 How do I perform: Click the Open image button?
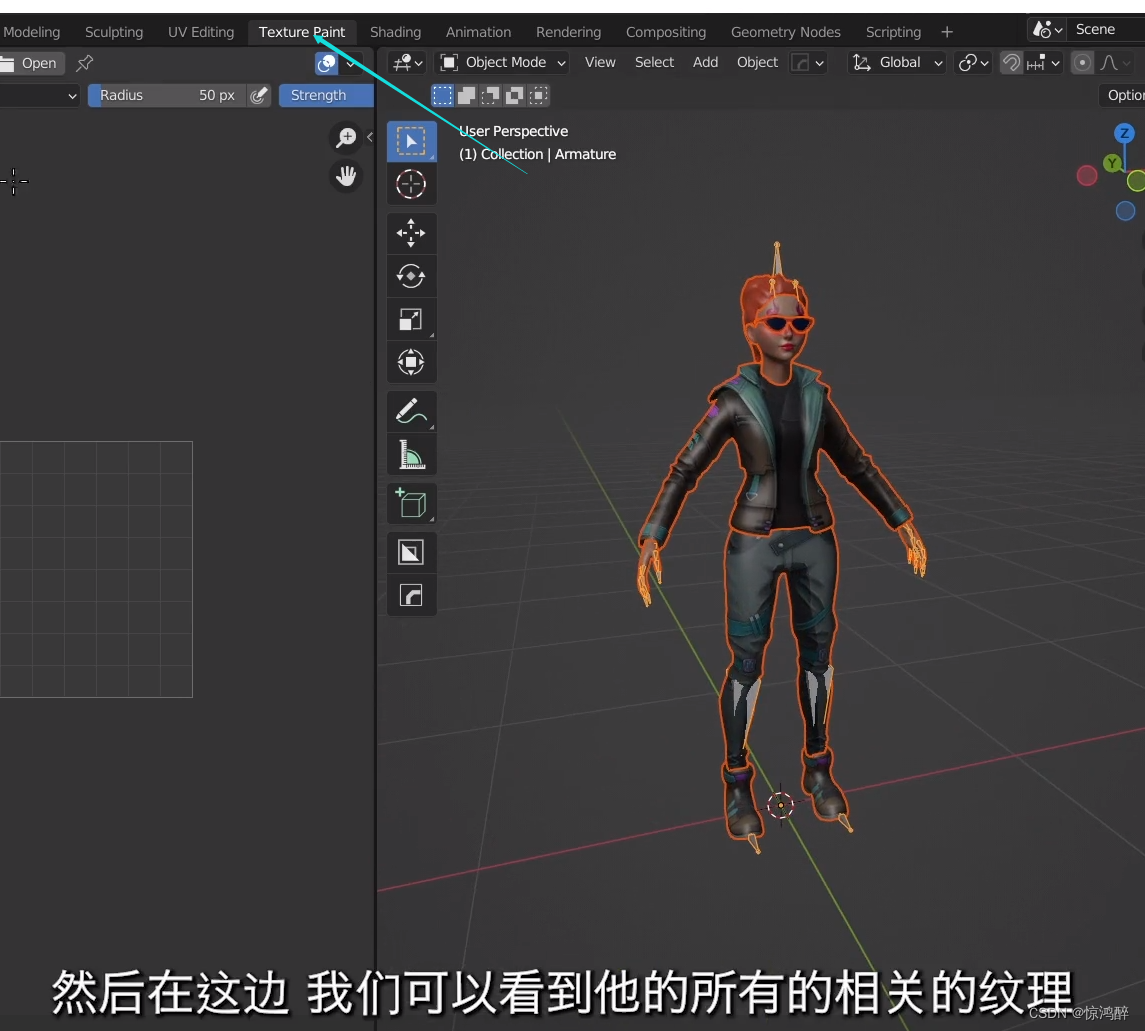pos(31,64)
